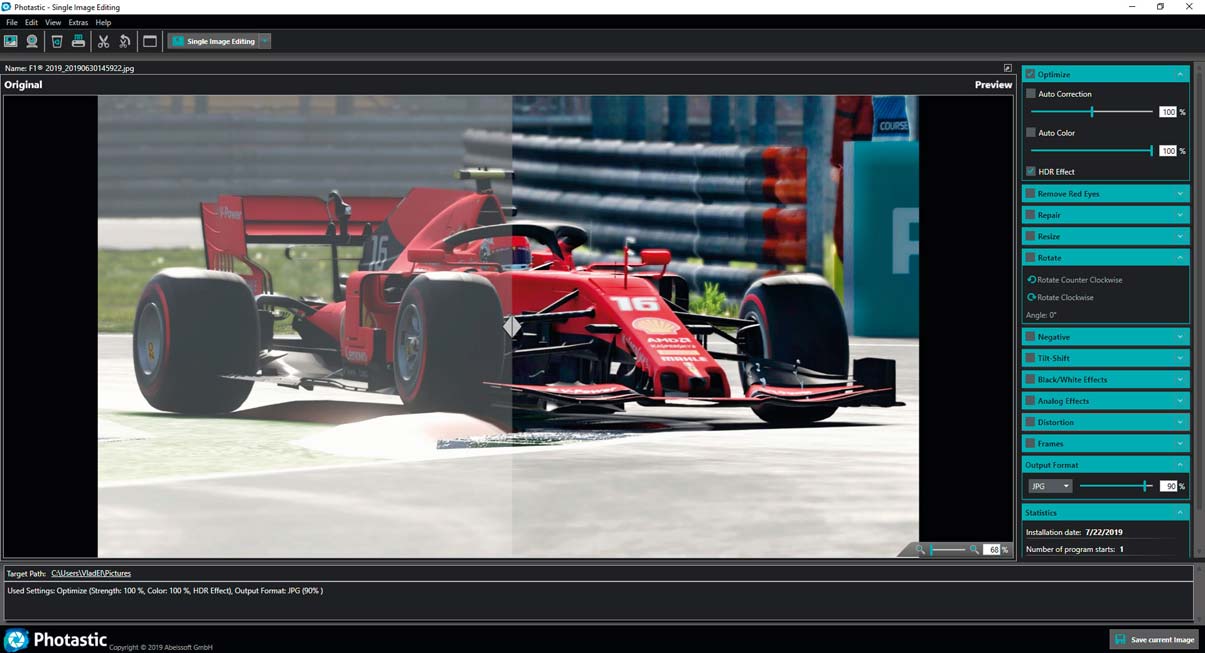The height and width of the screenshot is (653, 1205).
Task: Click the image zoom slider
Action: (947, 550)
